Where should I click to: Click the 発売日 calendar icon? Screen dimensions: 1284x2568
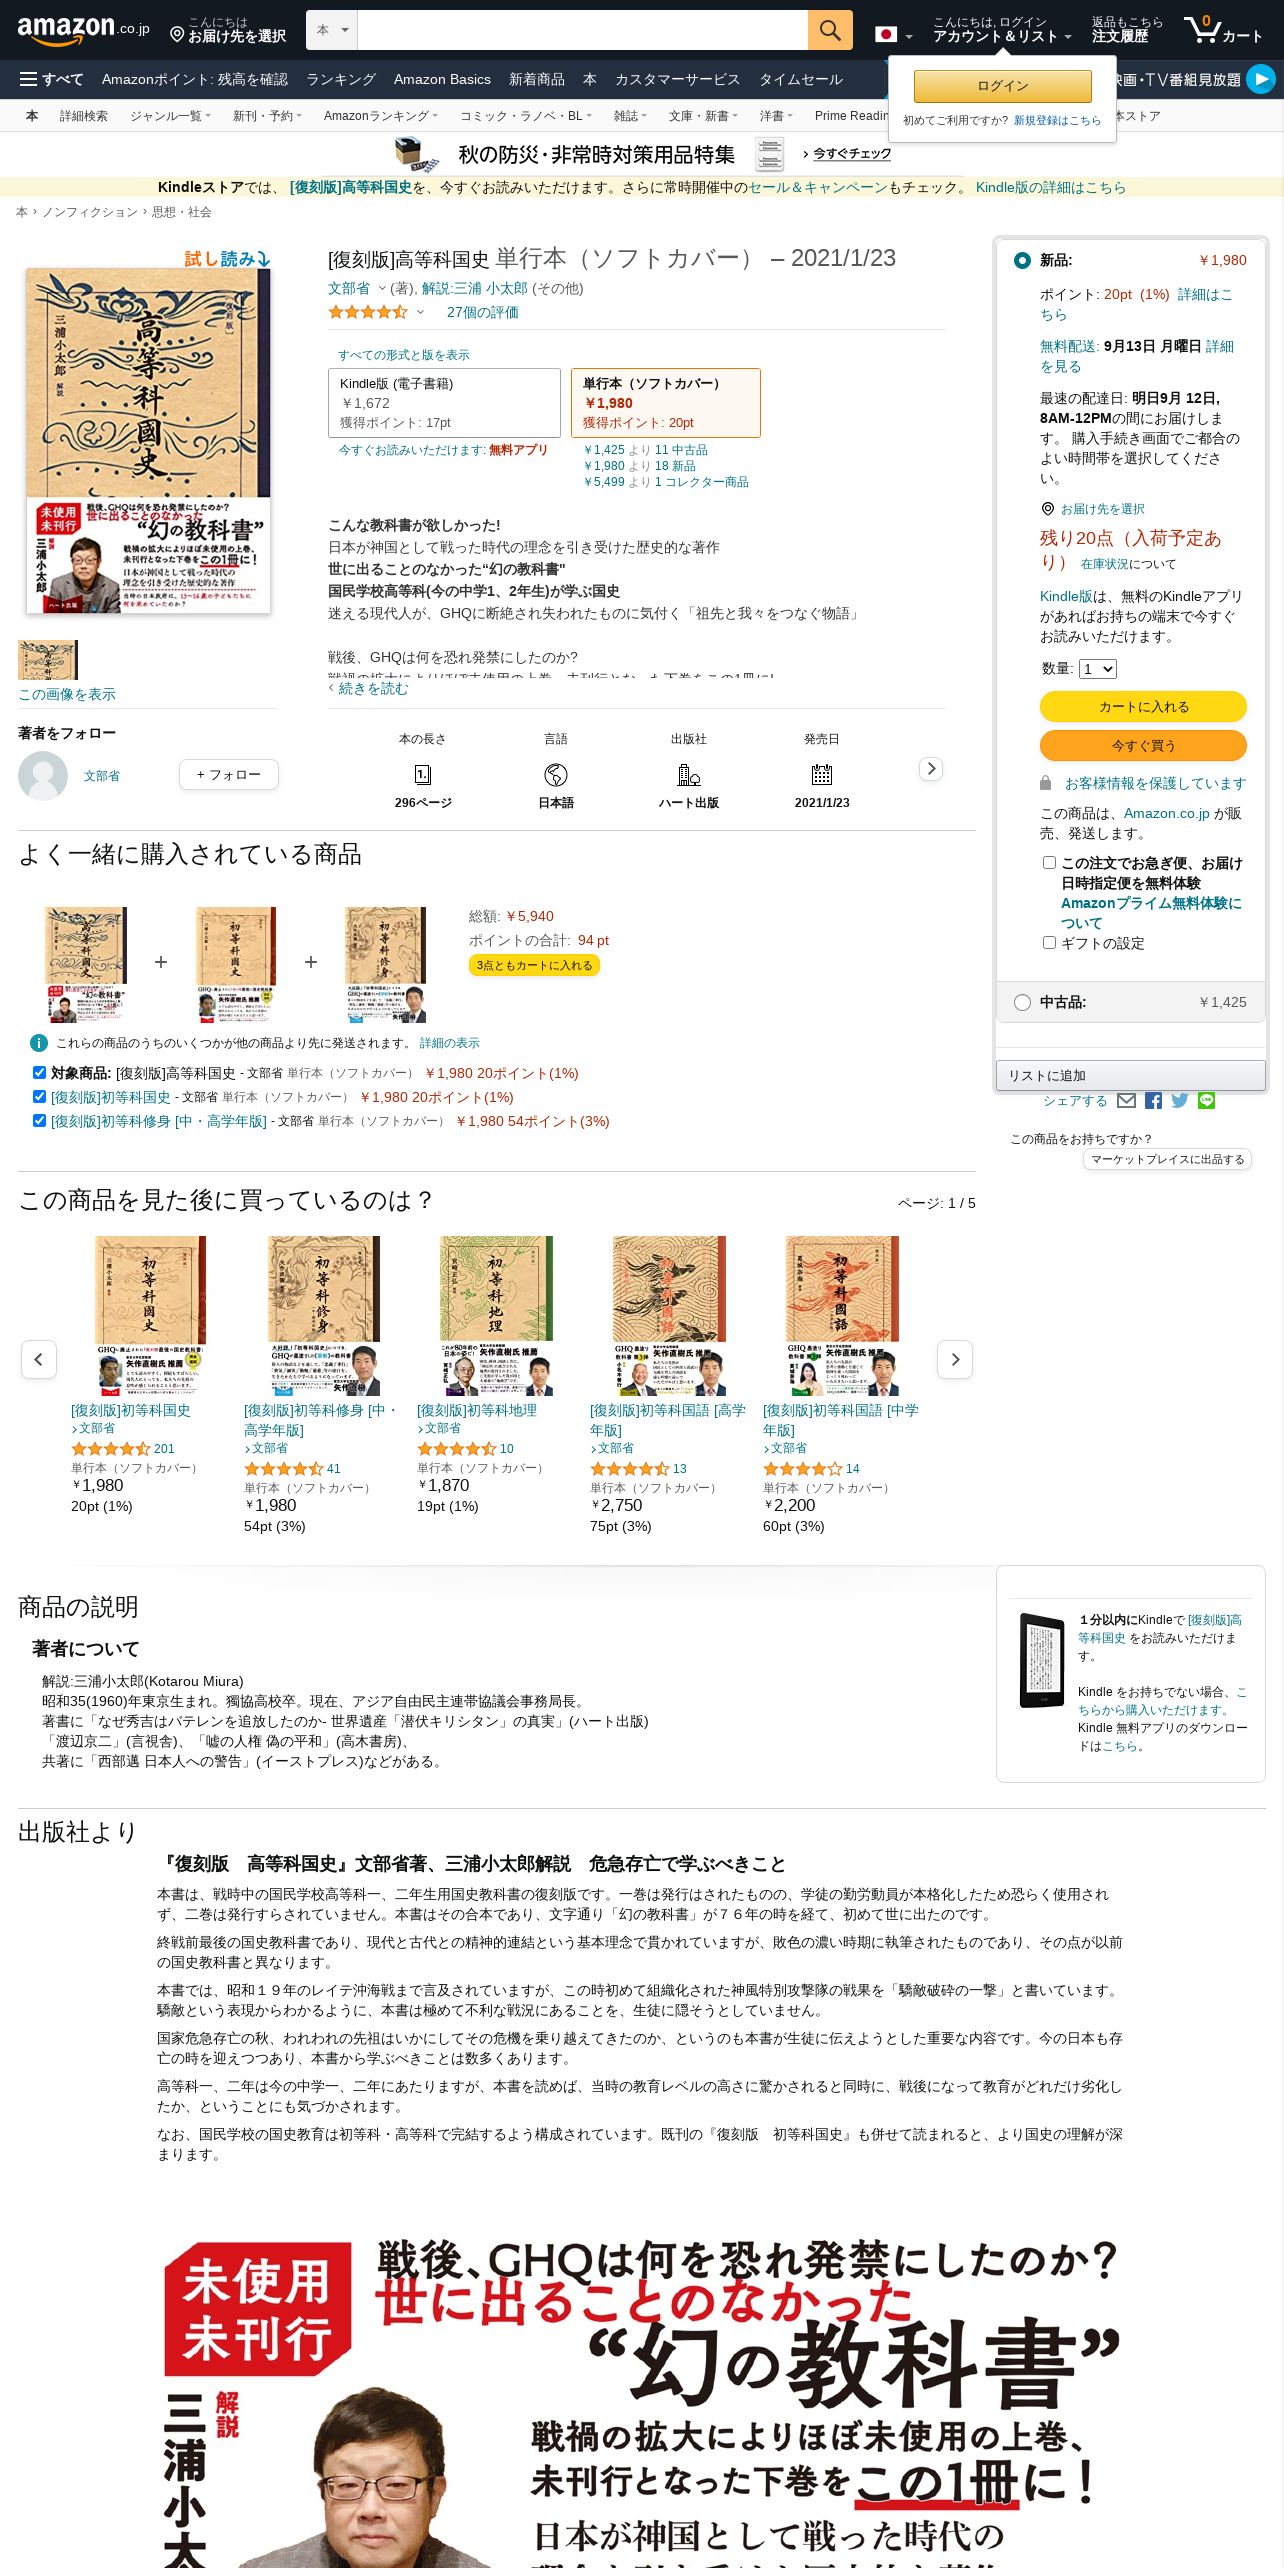[822, 774]
